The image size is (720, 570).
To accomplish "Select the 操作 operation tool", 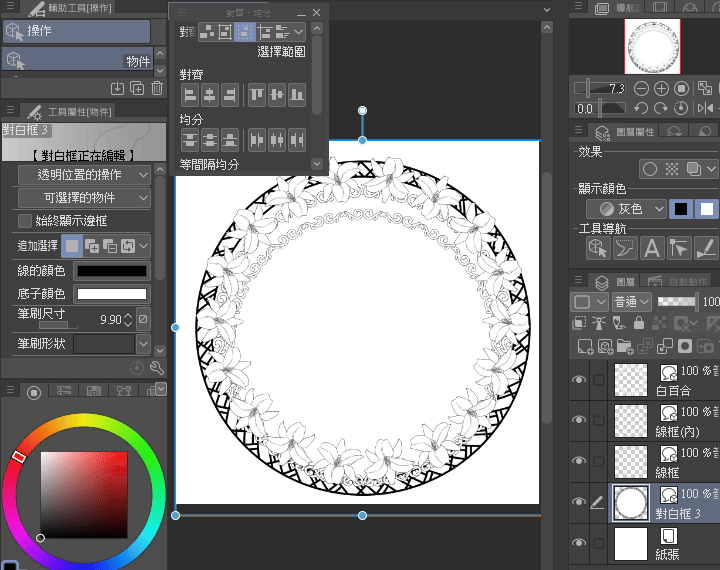I will pyautogui.click(x=77, y=31).
